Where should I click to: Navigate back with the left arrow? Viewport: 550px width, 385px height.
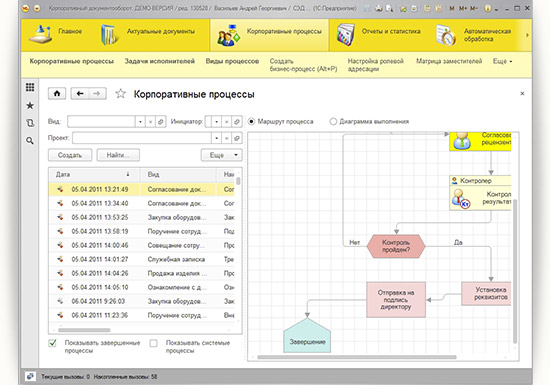tap(80, 94)
